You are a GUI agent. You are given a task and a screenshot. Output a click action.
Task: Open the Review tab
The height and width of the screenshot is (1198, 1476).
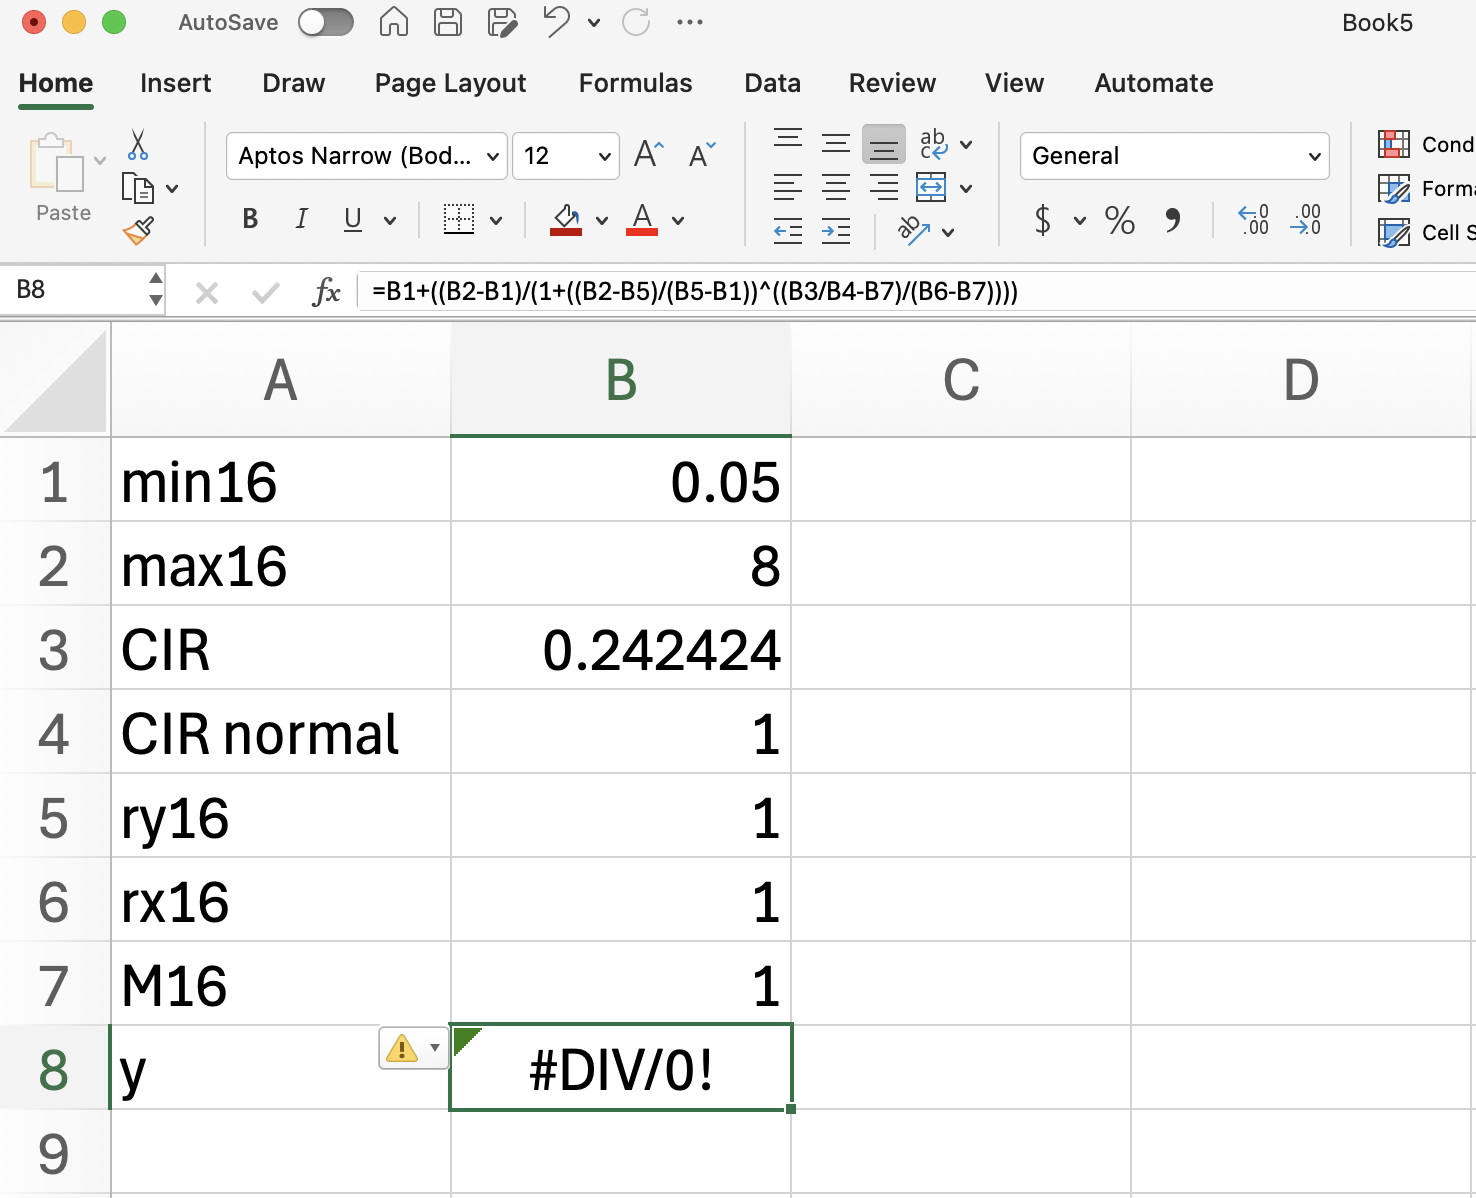click(892, 83)
